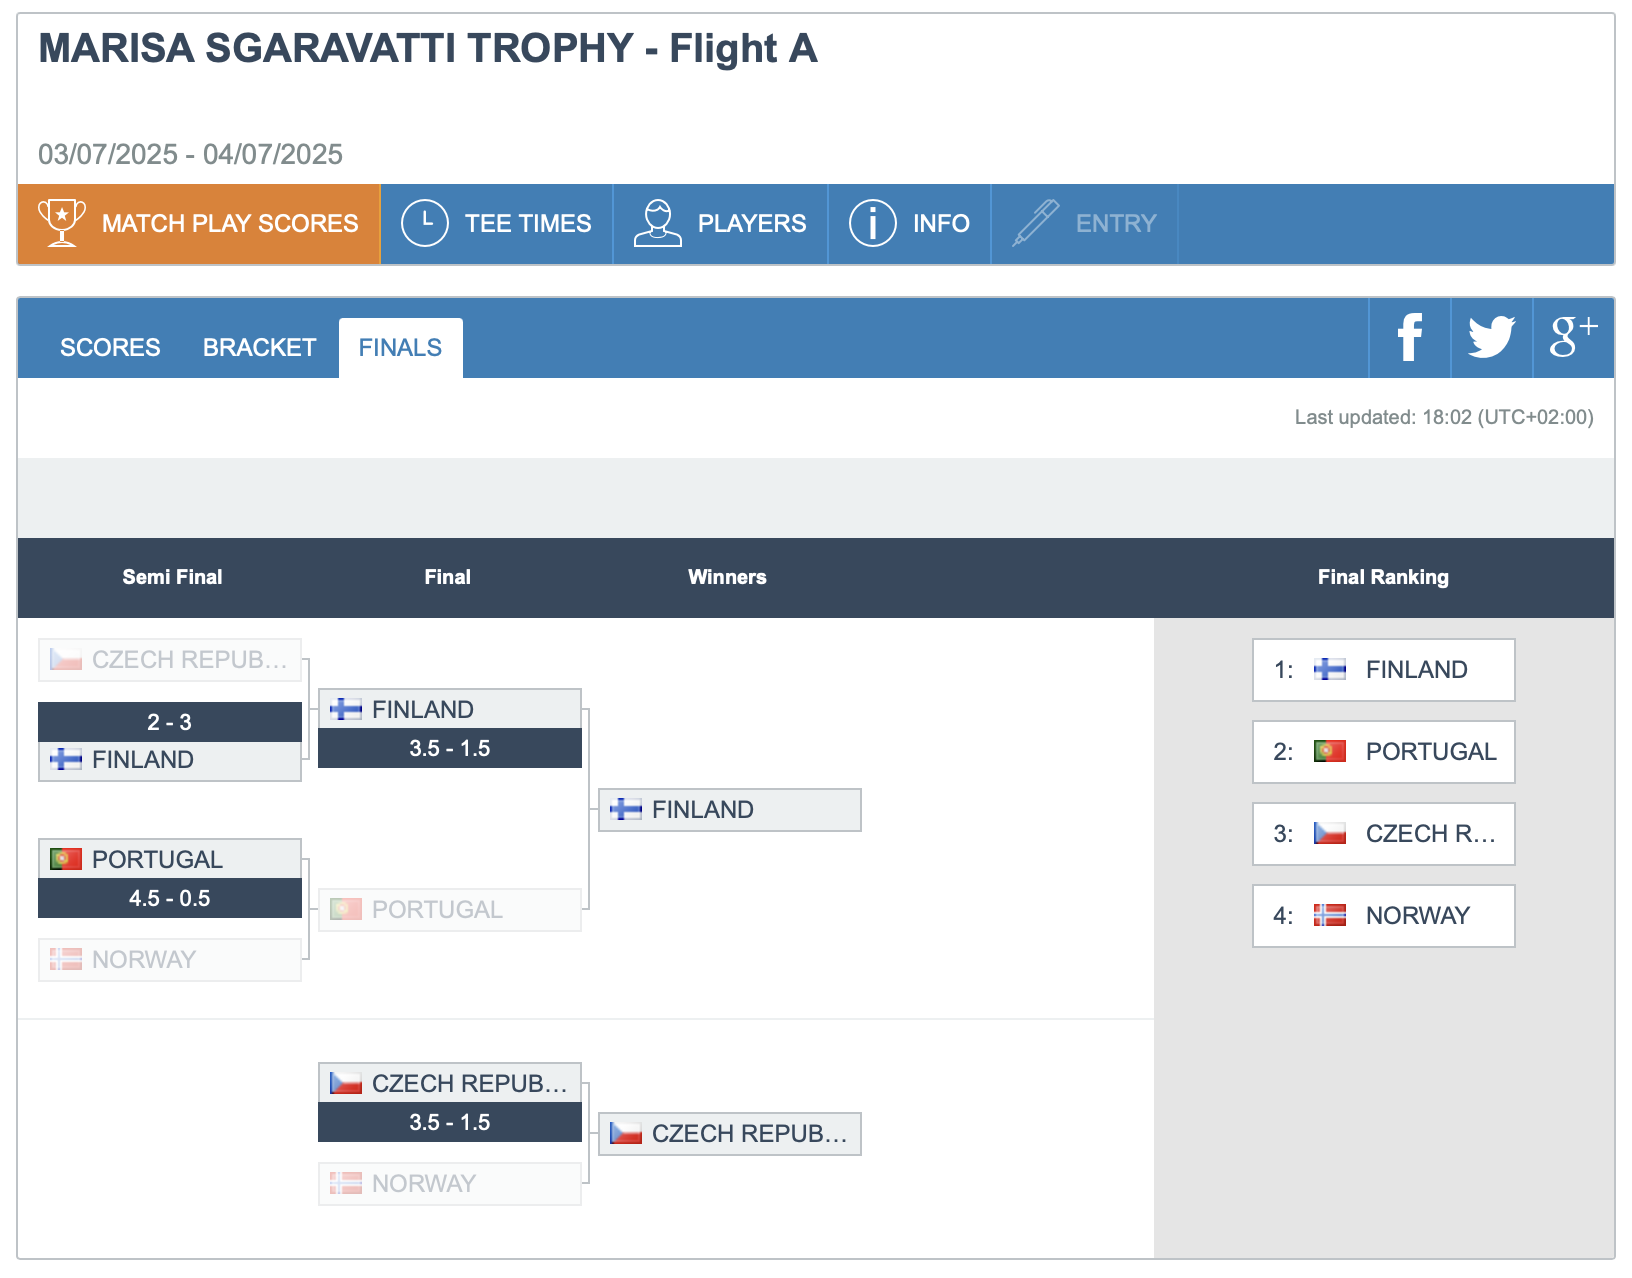The image size is (1632, 1278).
Task: Click the Last updated timestamp
Action: tap(1444, 417)
